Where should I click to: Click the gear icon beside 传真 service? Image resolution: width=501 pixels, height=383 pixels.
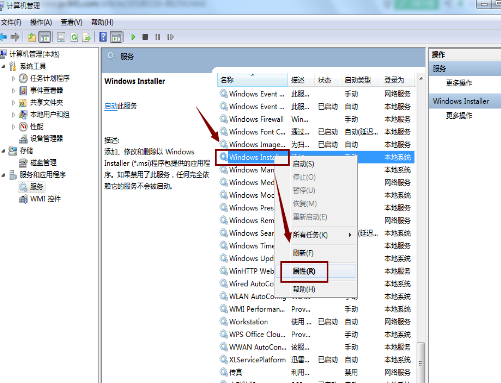(x=223, y=372)
